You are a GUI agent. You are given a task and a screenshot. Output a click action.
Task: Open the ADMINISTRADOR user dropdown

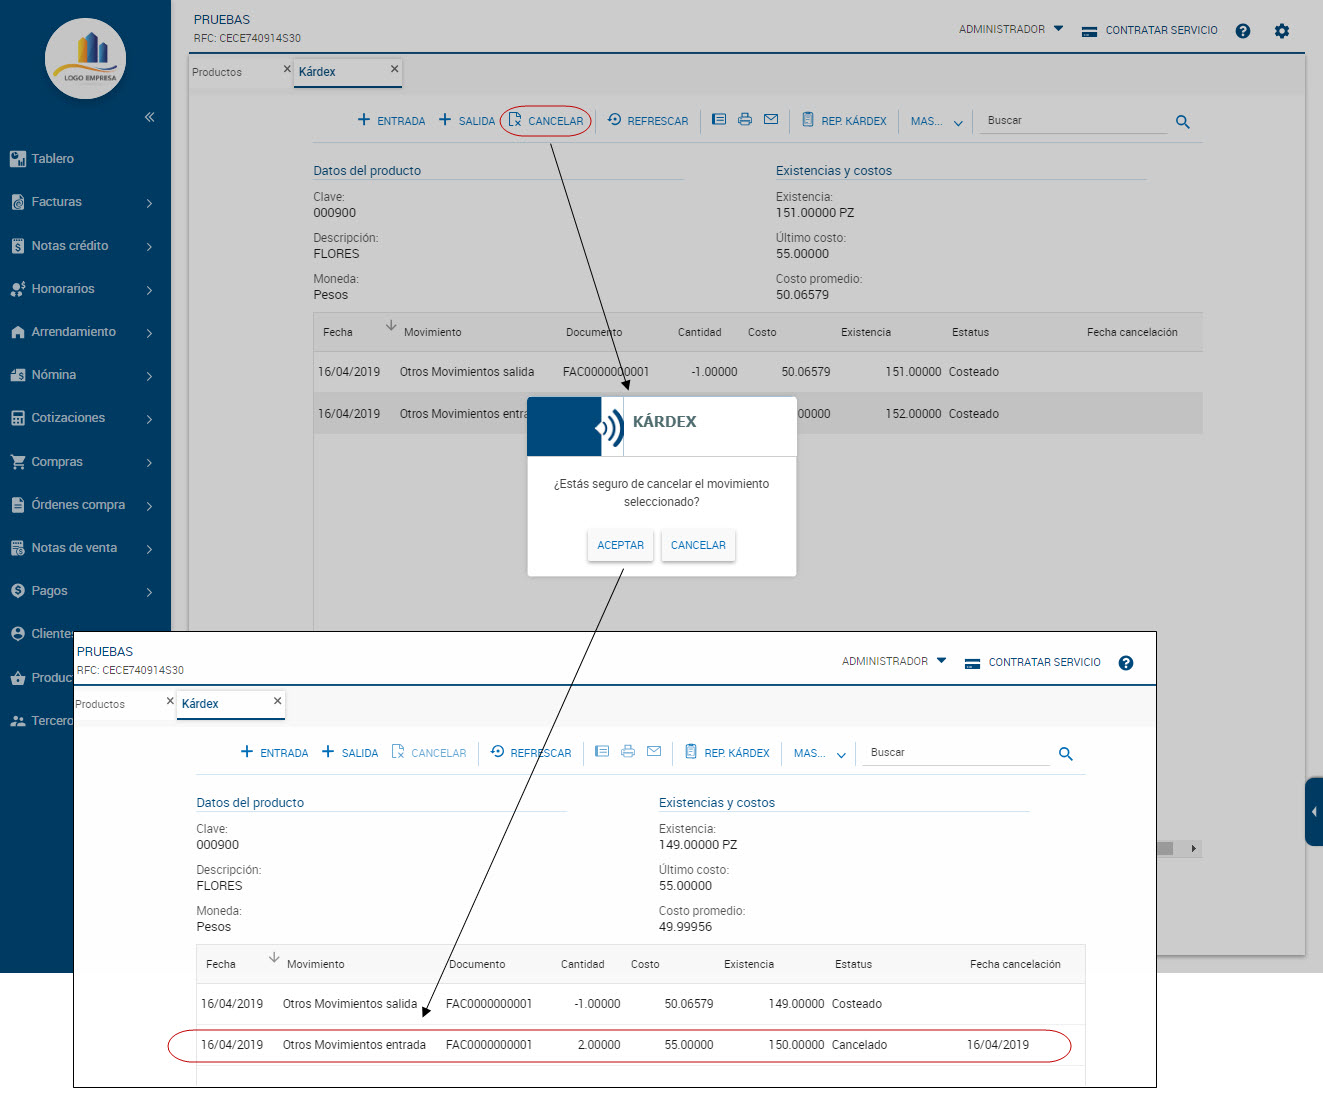(1010, 30)
